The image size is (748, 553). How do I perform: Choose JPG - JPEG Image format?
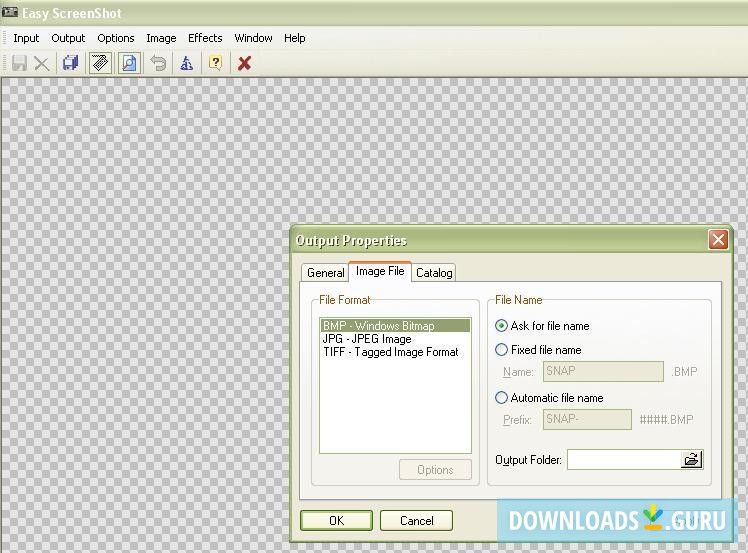(x=395, y=339)
